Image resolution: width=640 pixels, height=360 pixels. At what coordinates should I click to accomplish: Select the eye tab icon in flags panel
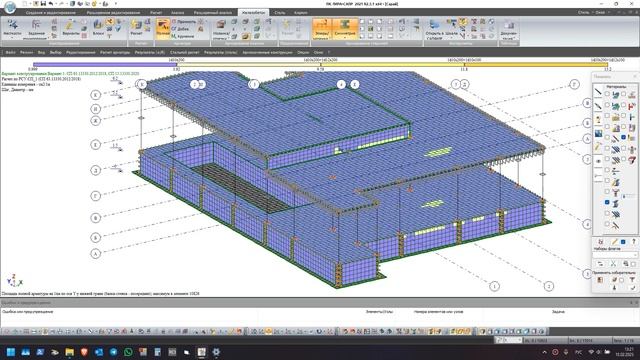(x=598, y=161)
